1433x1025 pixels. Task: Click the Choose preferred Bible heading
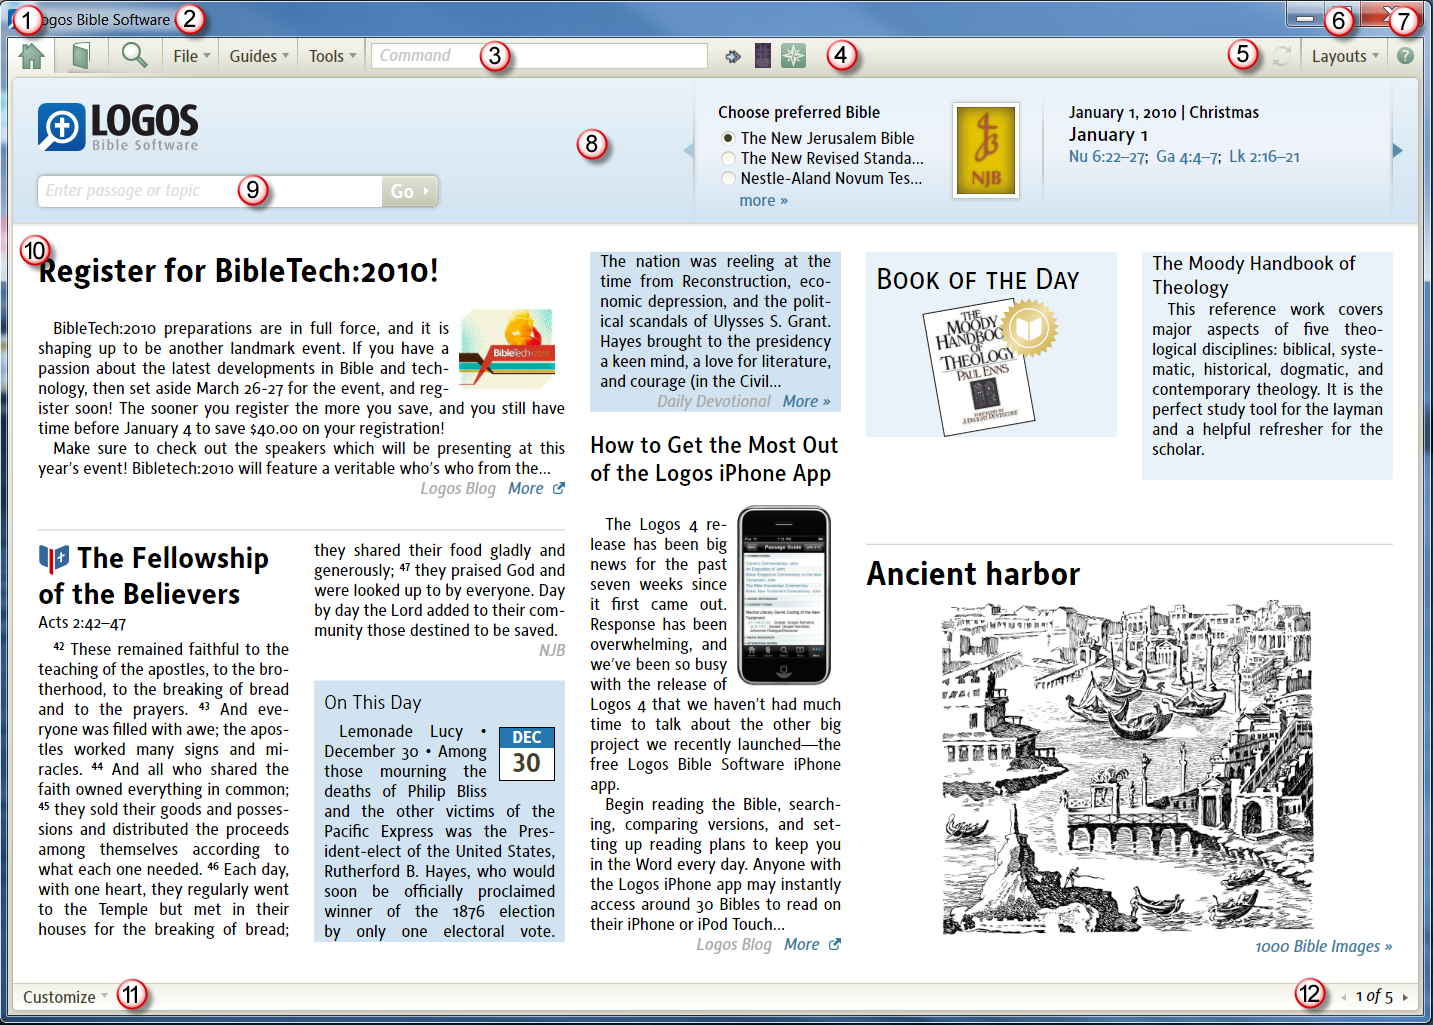click(x=799, y=112)
